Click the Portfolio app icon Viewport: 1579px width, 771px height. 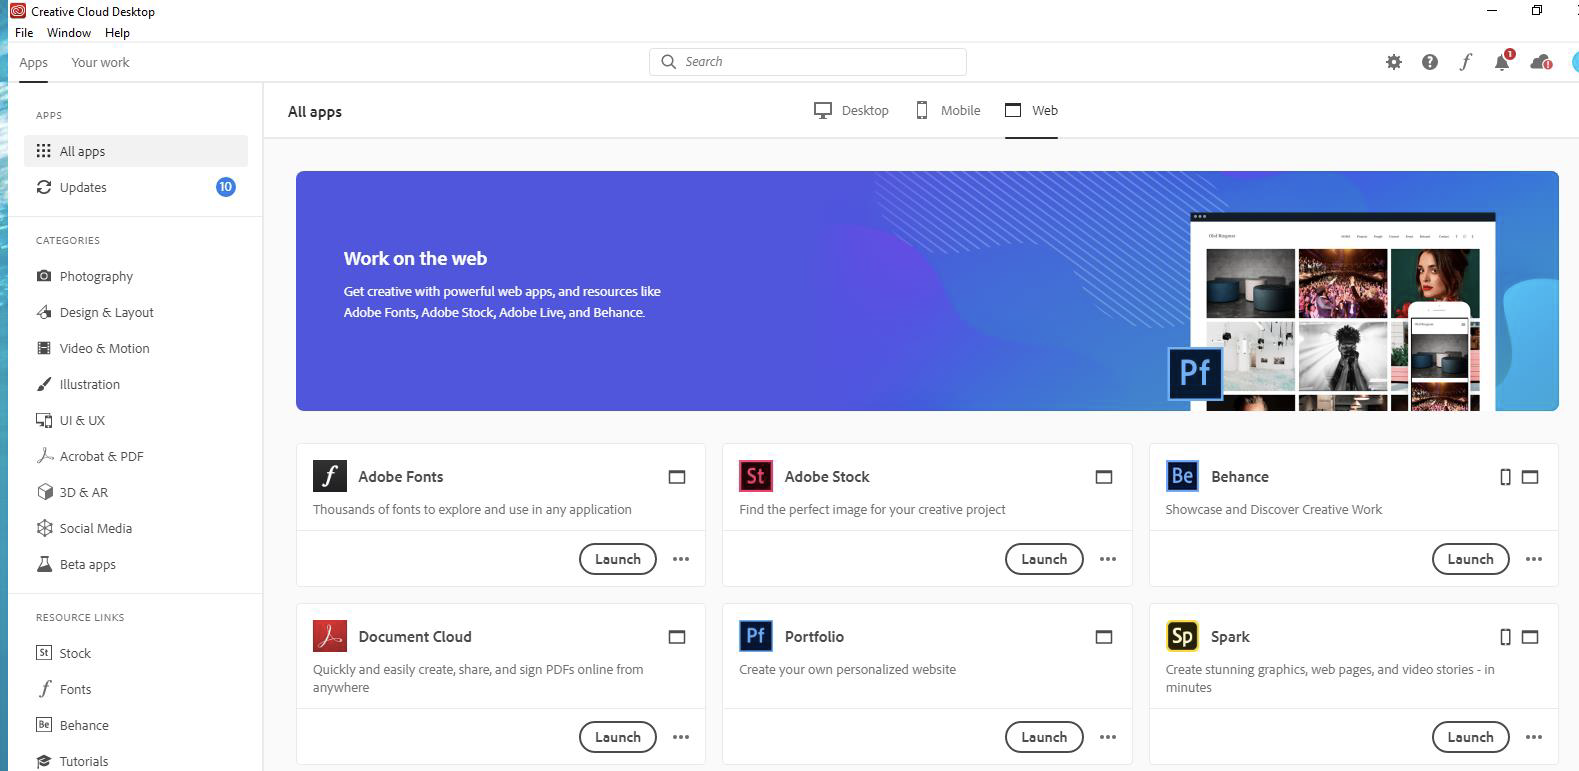pos(755,636)
